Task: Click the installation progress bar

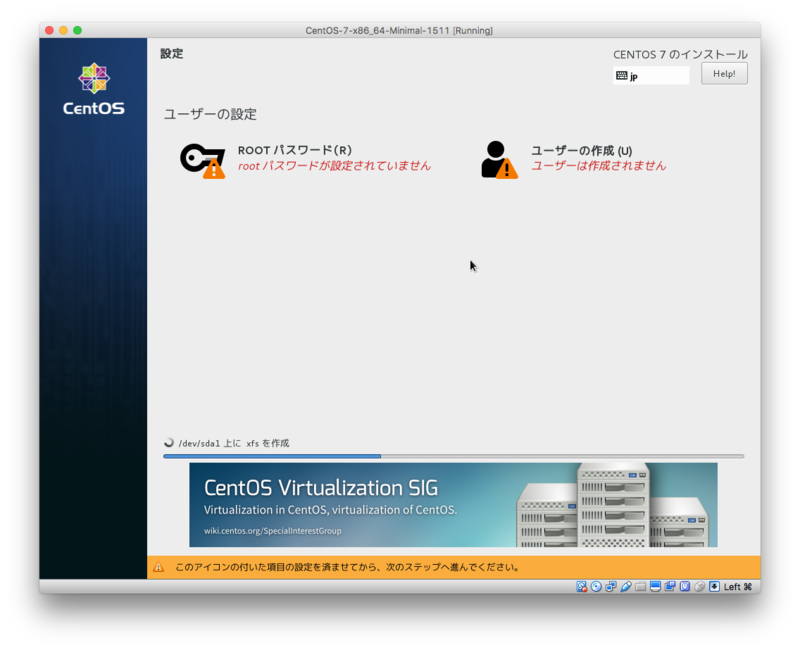Action: (x=454, y=456)
